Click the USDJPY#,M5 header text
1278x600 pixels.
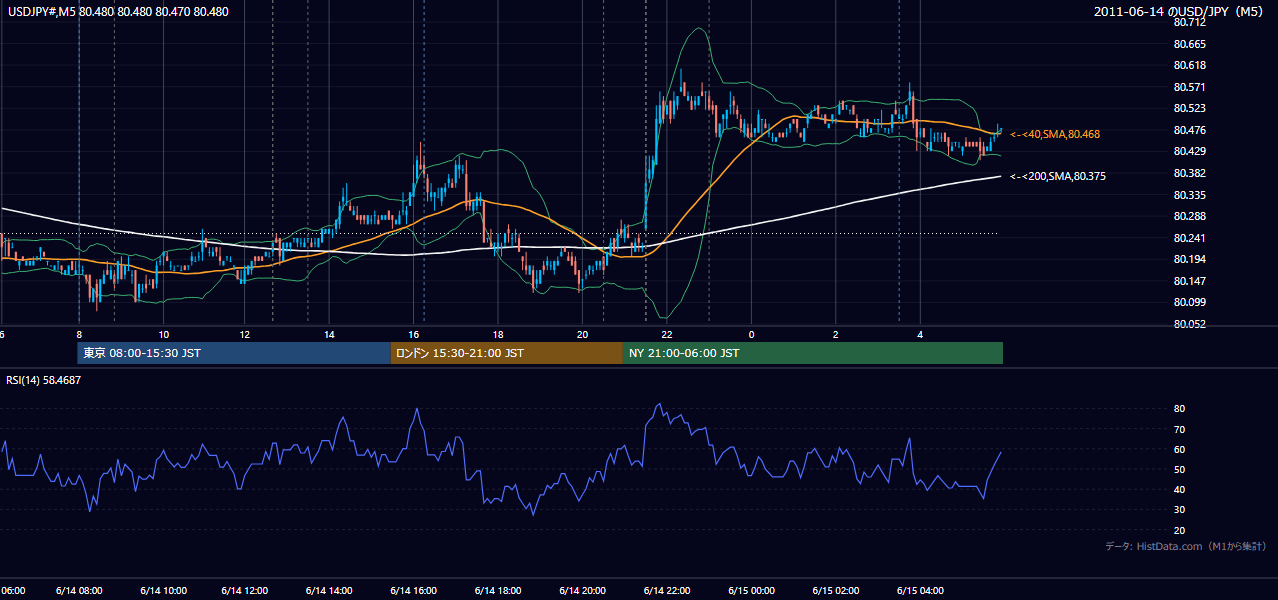(x=117, y=12)
